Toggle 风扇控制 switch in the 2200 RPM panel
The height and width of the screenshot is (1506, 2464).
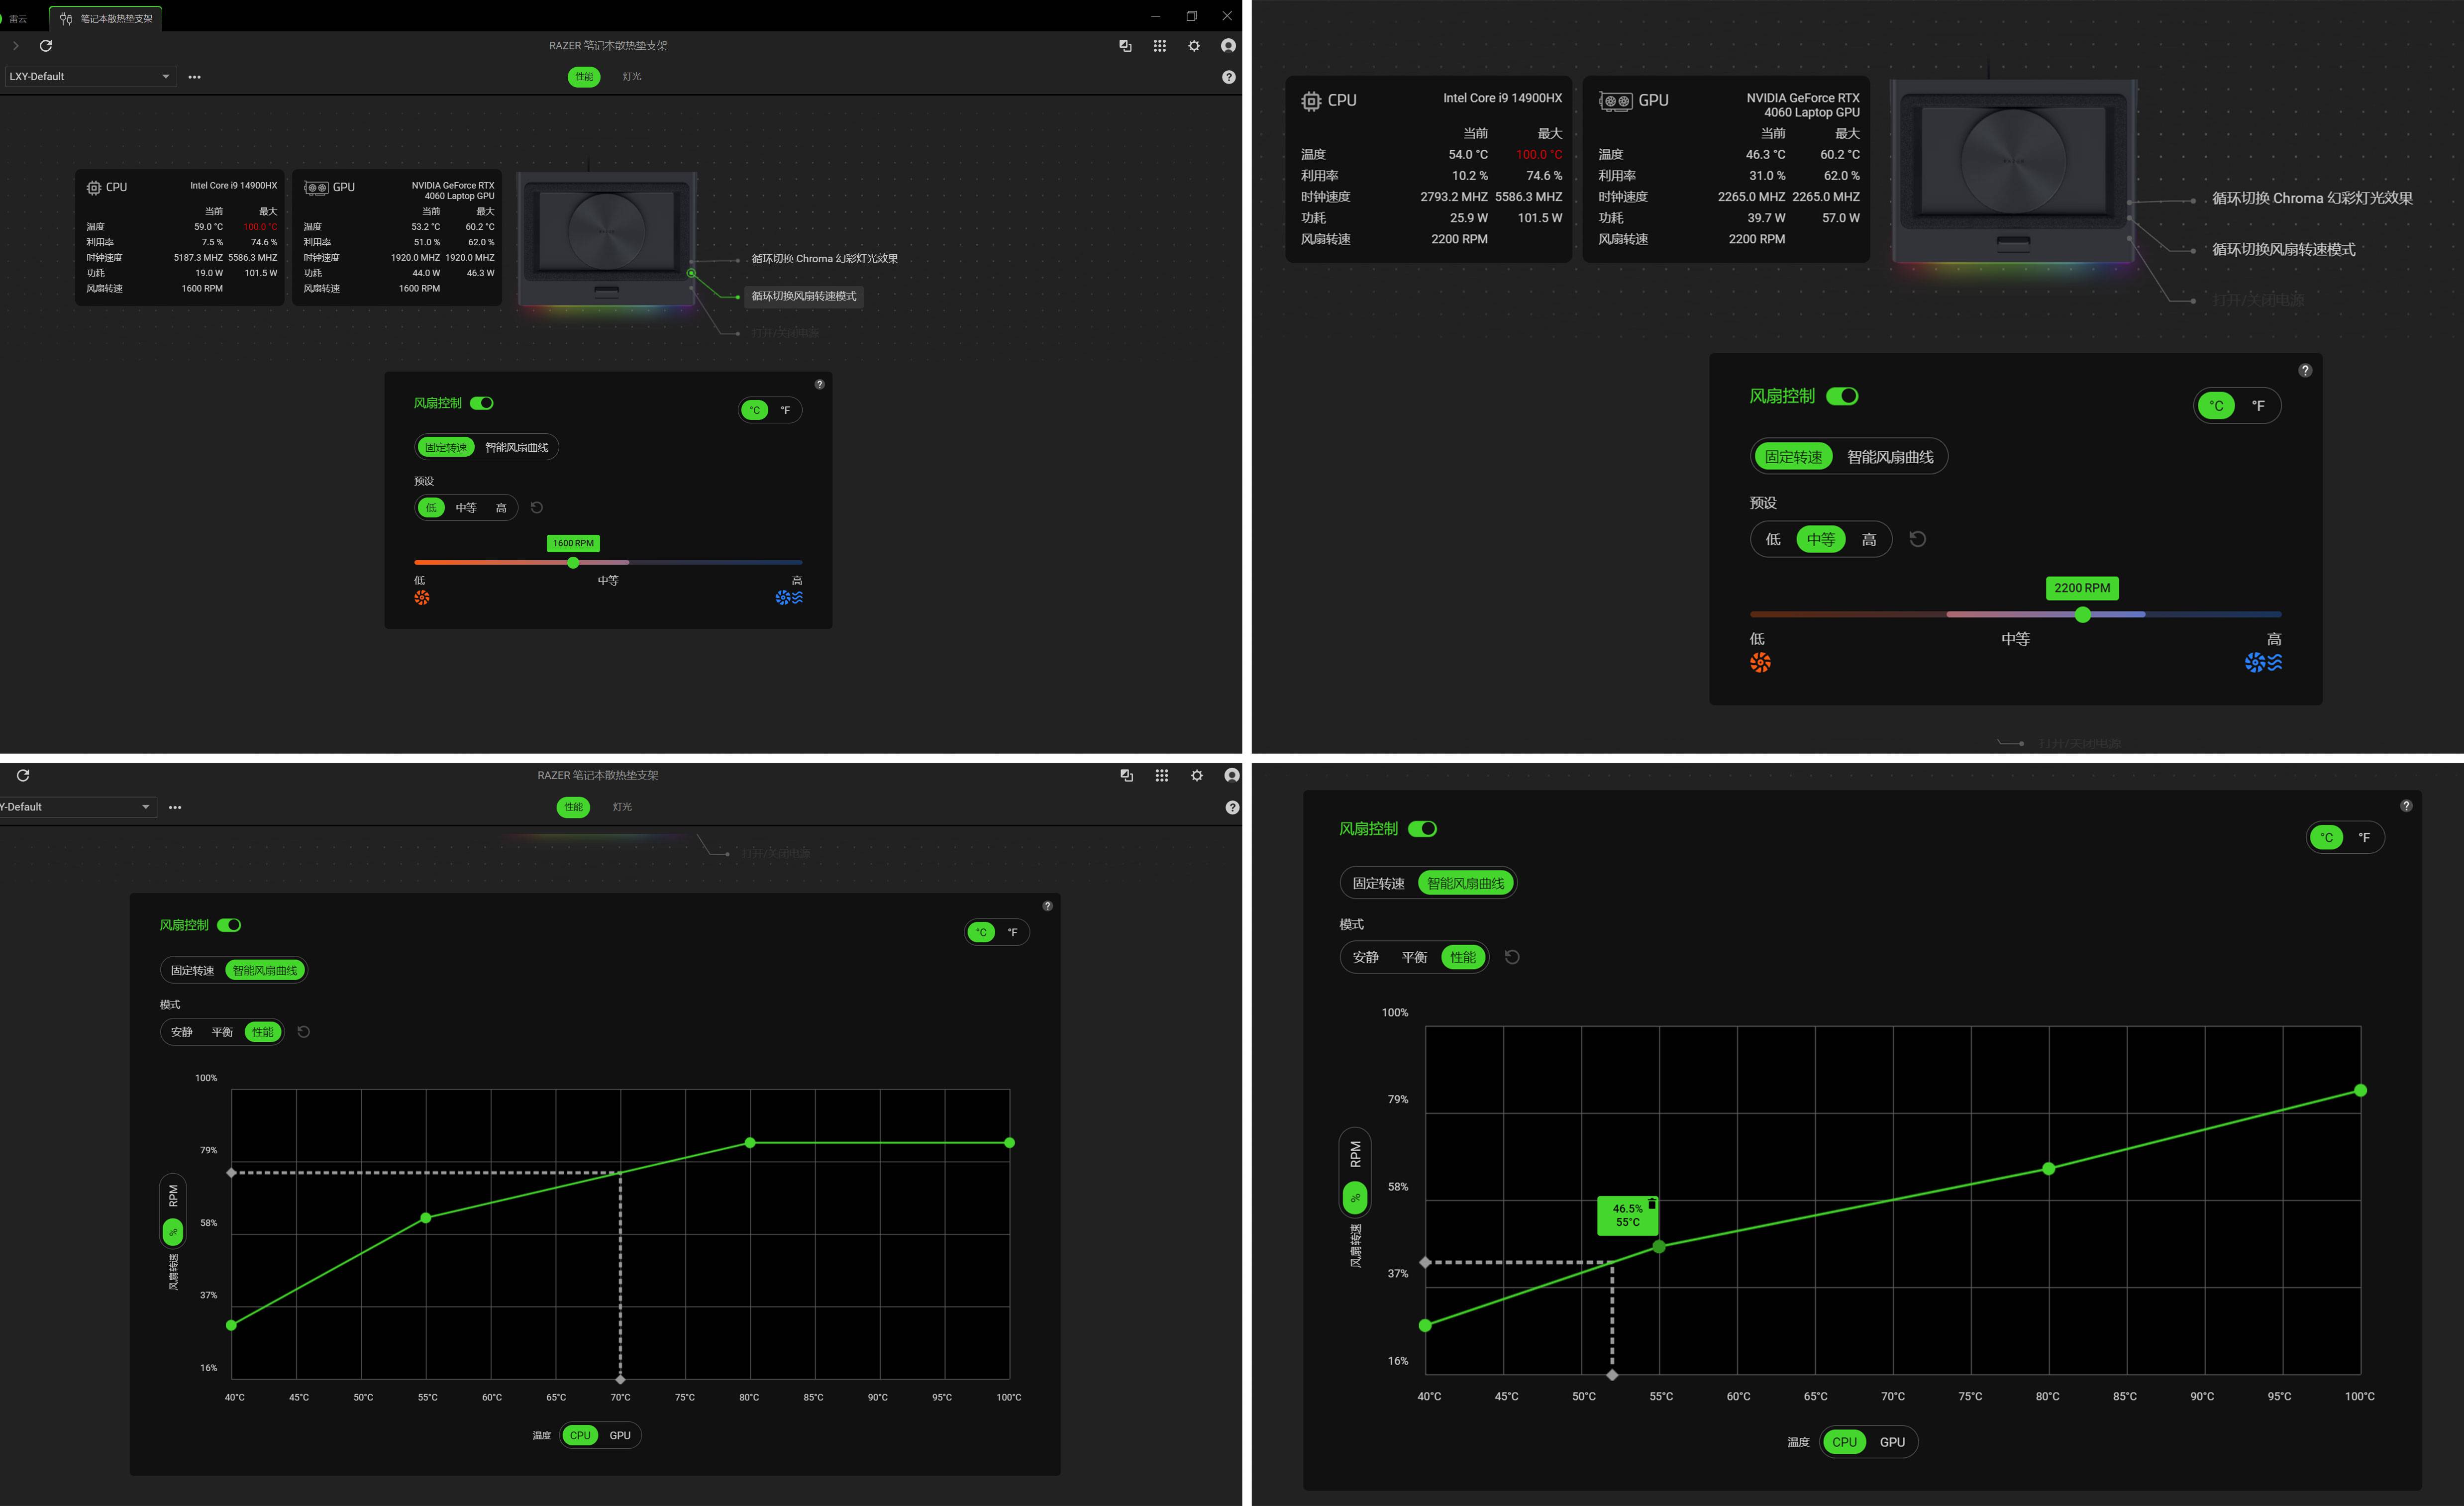tap(1842, 396)
